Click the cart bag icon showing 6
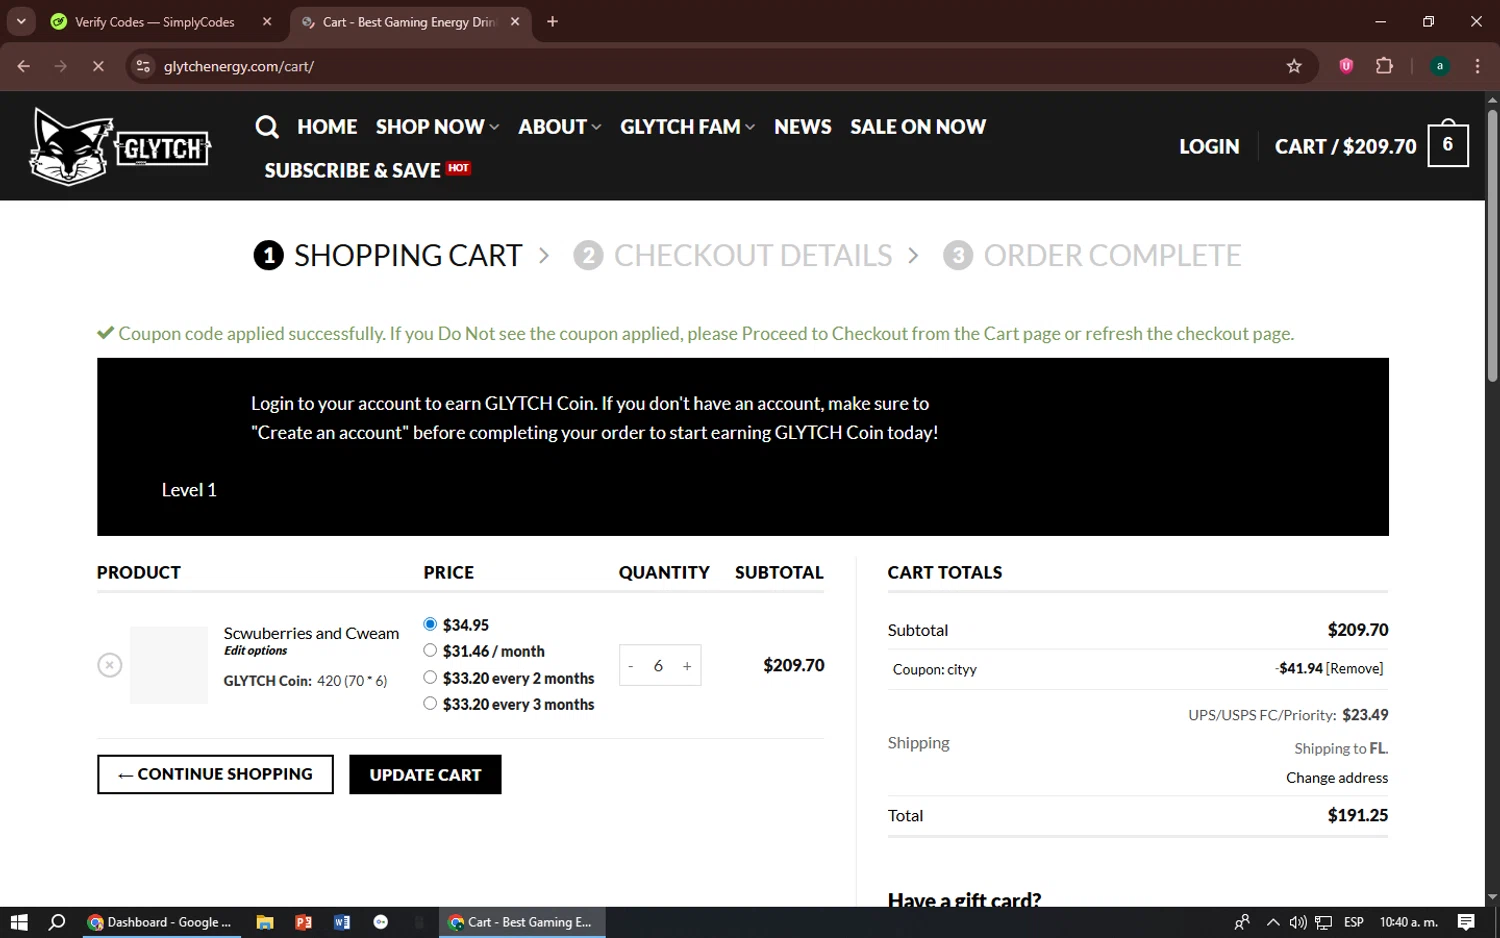 tap(1447, 145)
